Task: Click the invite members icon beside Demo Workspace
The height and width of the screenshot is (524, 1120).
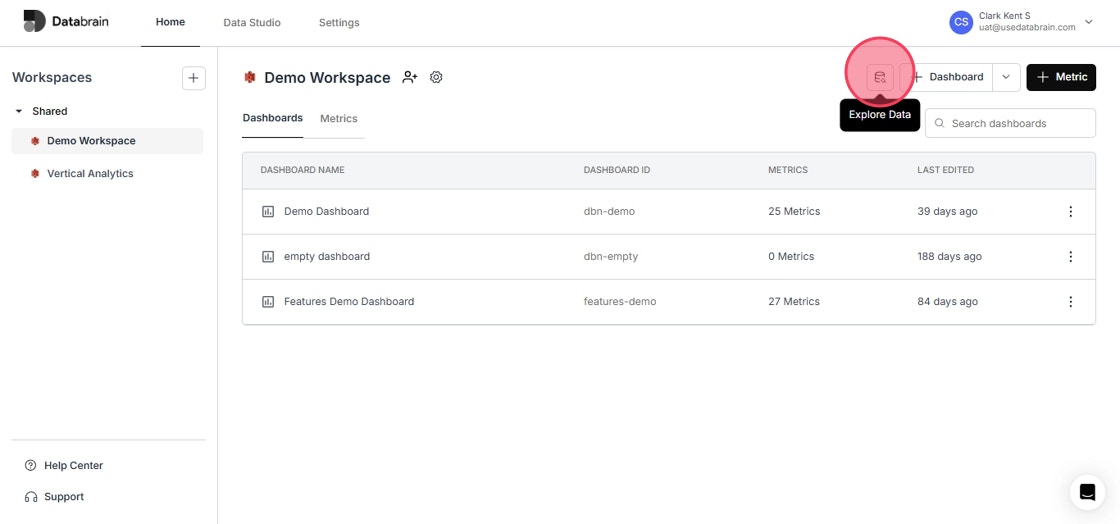Action: pyautogui.click(x=409, y=77)
